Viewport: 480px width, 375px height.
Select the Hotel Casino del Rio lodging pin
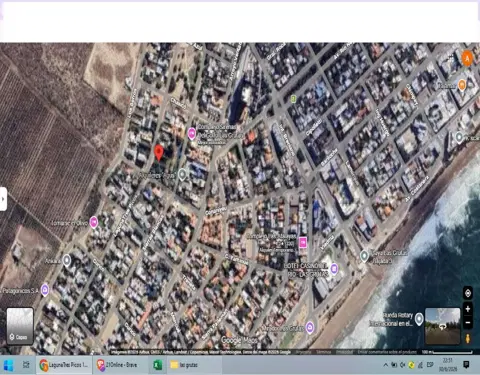[x=334, y=268]
